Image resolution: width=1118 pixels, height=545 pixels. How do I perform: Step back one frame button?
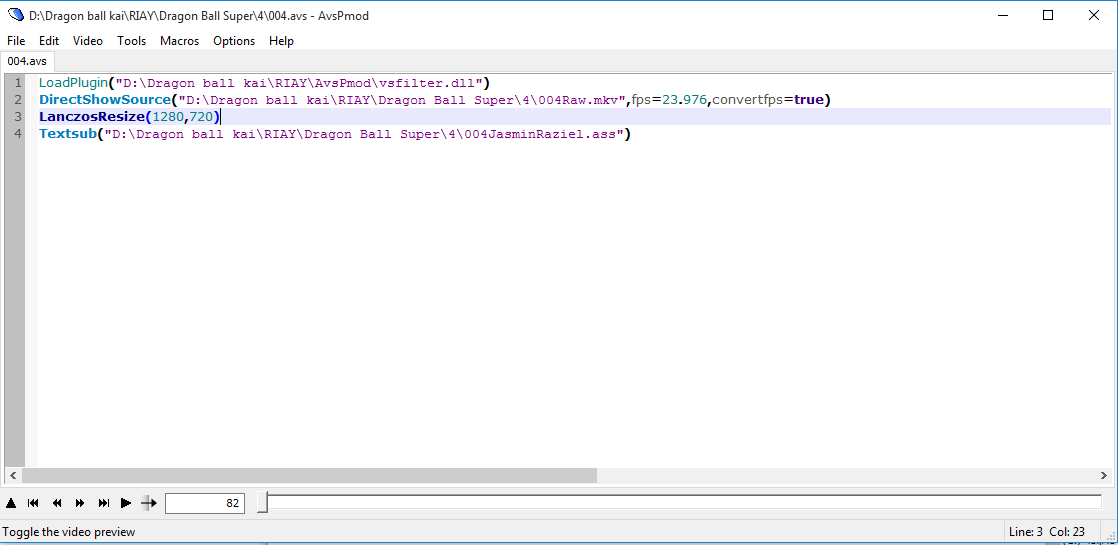57,503
